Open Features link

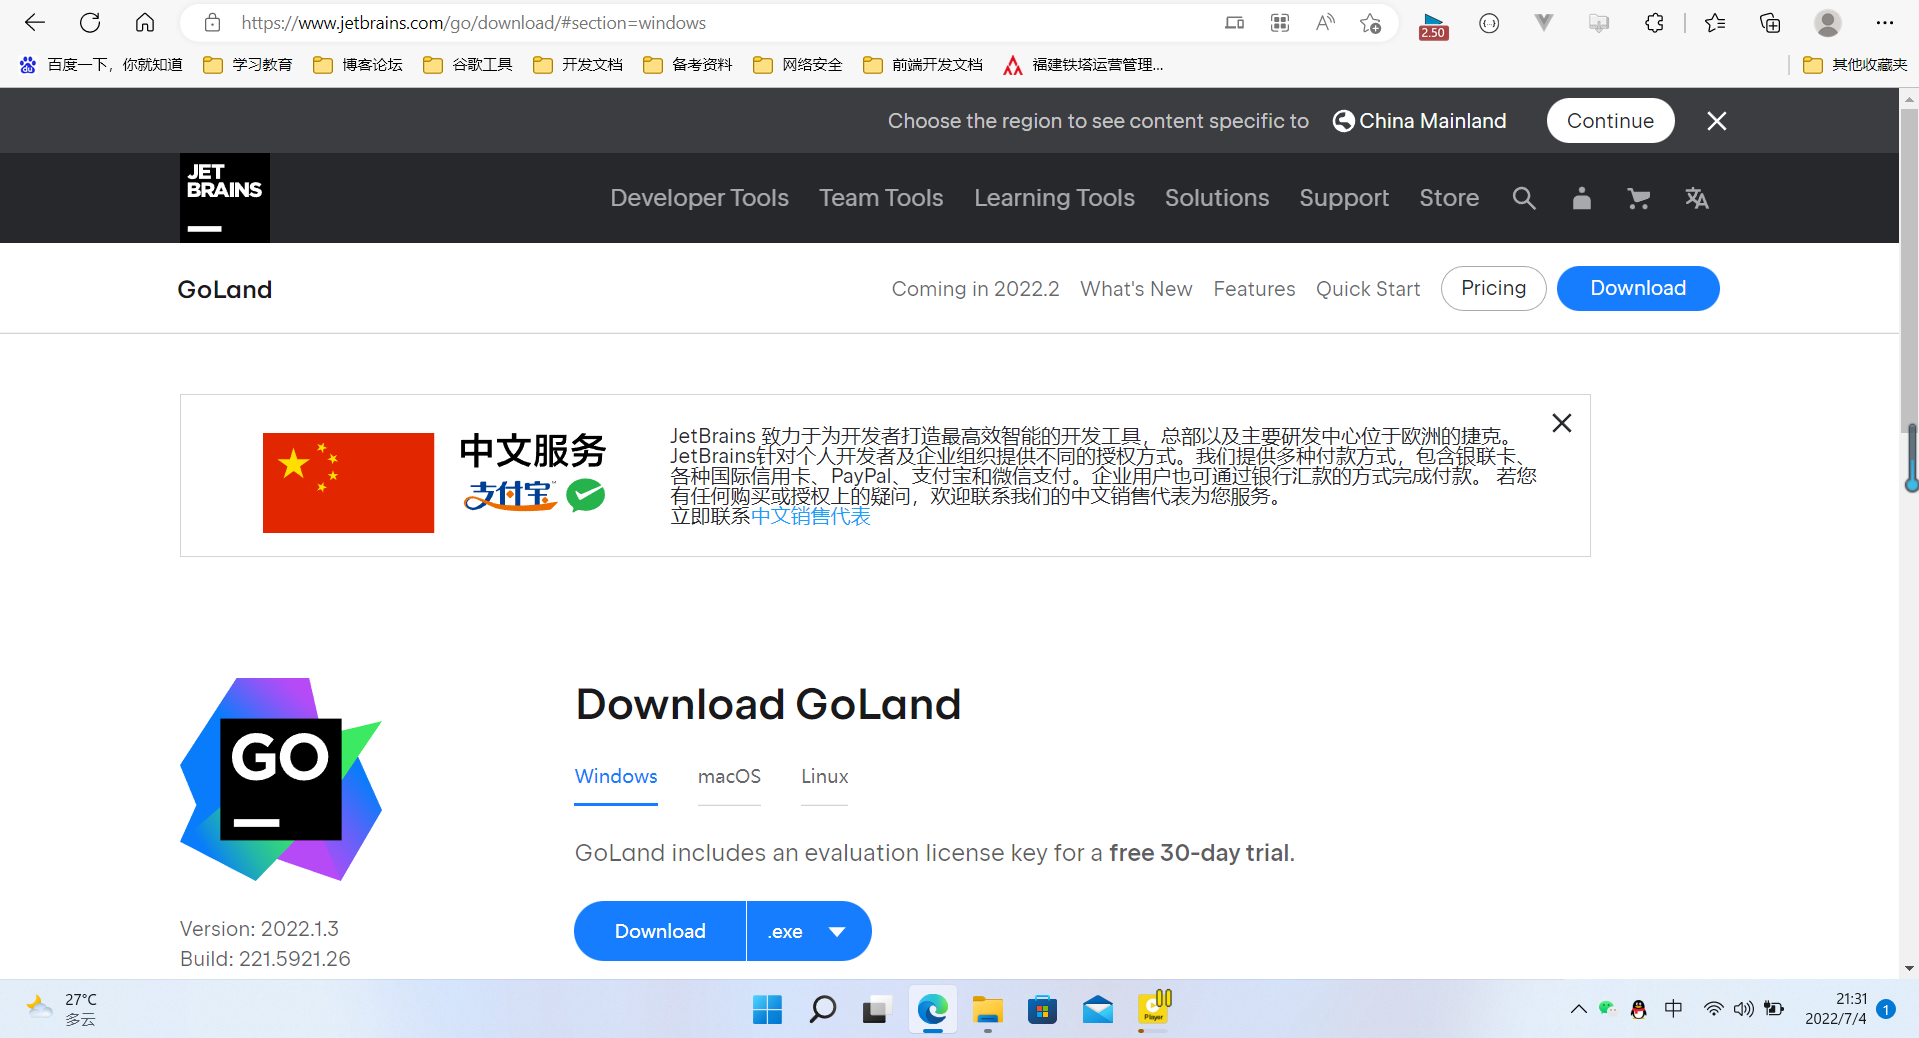coord(1254,289)
